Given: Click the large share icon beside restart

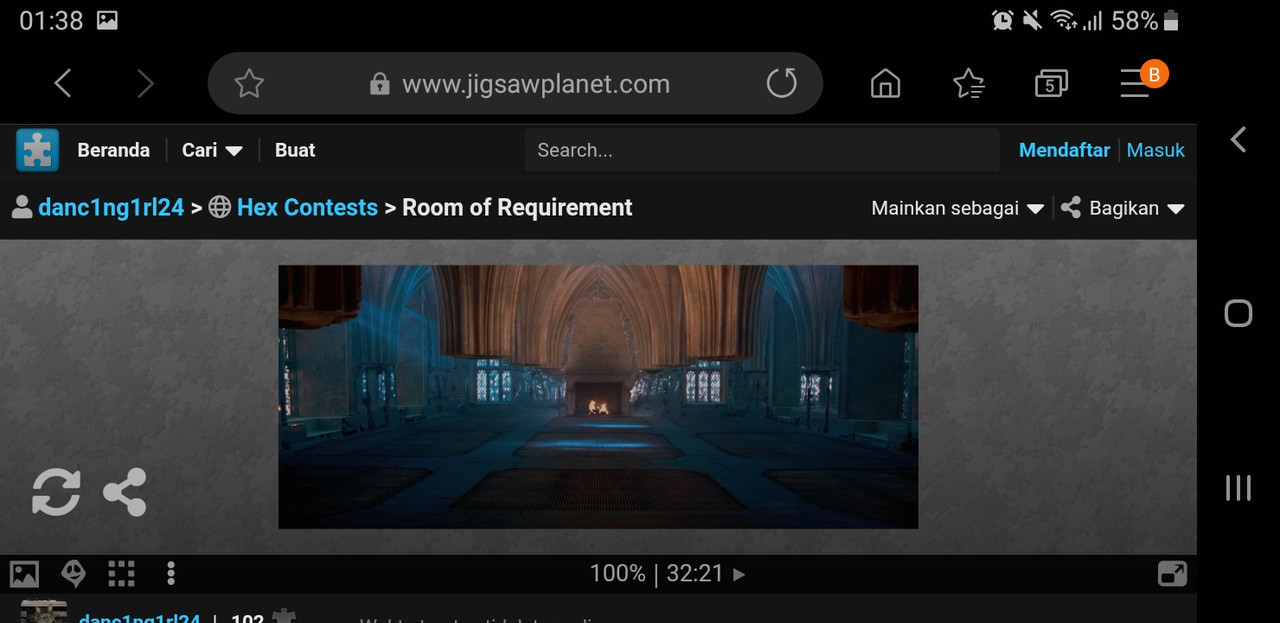Looking at the screenshot, I should point(125,492).
